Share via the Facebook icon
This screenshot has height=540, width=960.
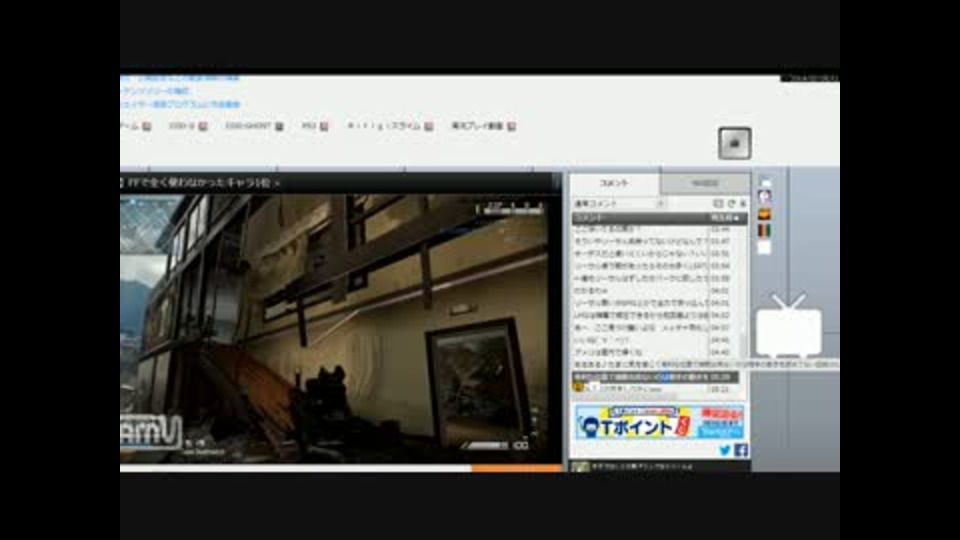pyautogui.click(x=741, y=450)
